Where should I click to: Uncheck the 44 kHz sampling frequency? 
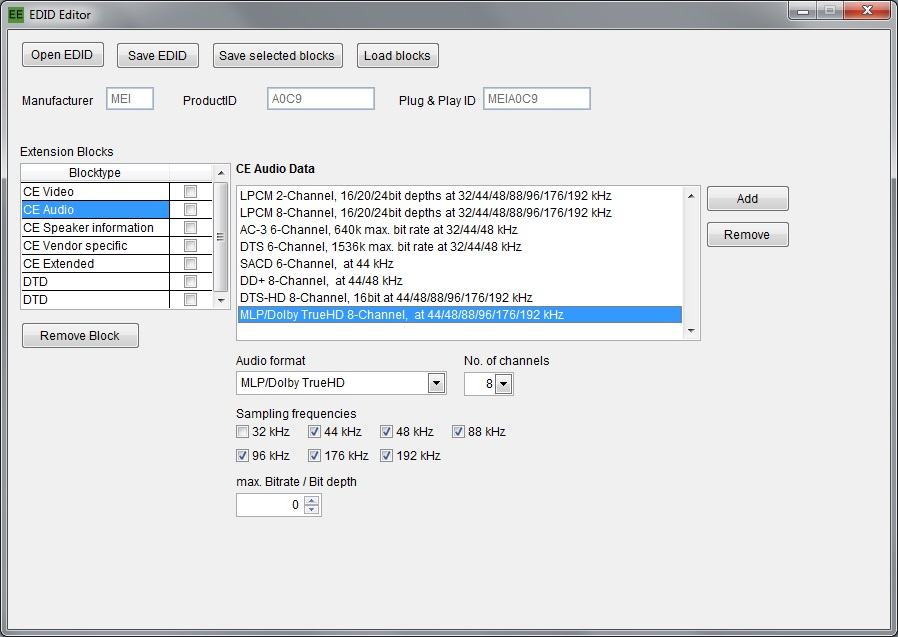[x=314, y=431]
